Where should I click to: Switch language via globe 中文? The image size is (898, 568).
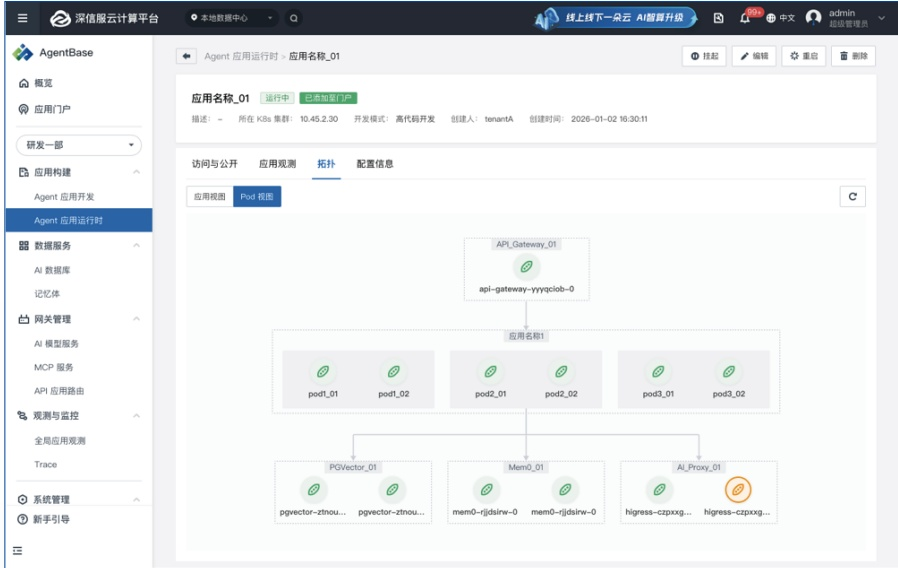click(780, 18)
